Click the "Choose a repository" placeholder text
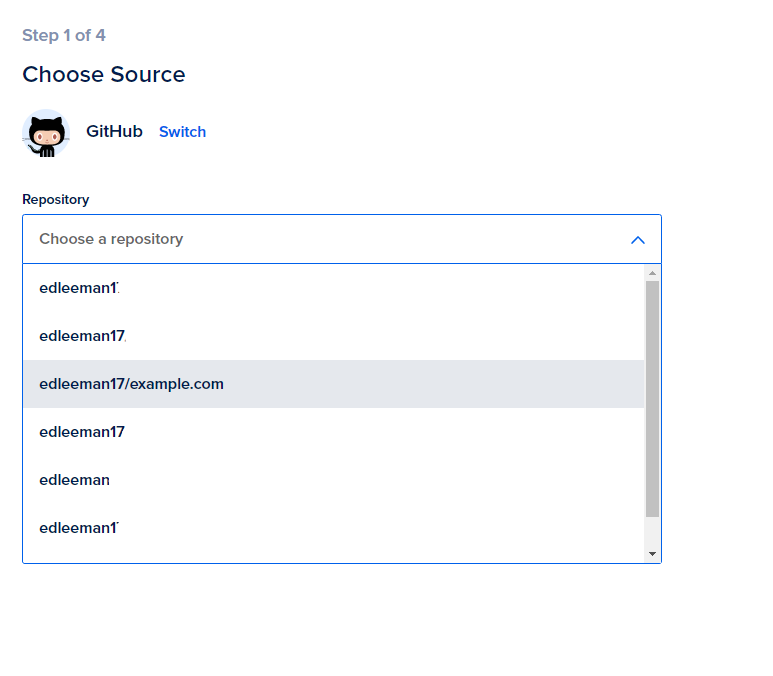Screen dimensions: 773x676 click(x=111, y=239)
